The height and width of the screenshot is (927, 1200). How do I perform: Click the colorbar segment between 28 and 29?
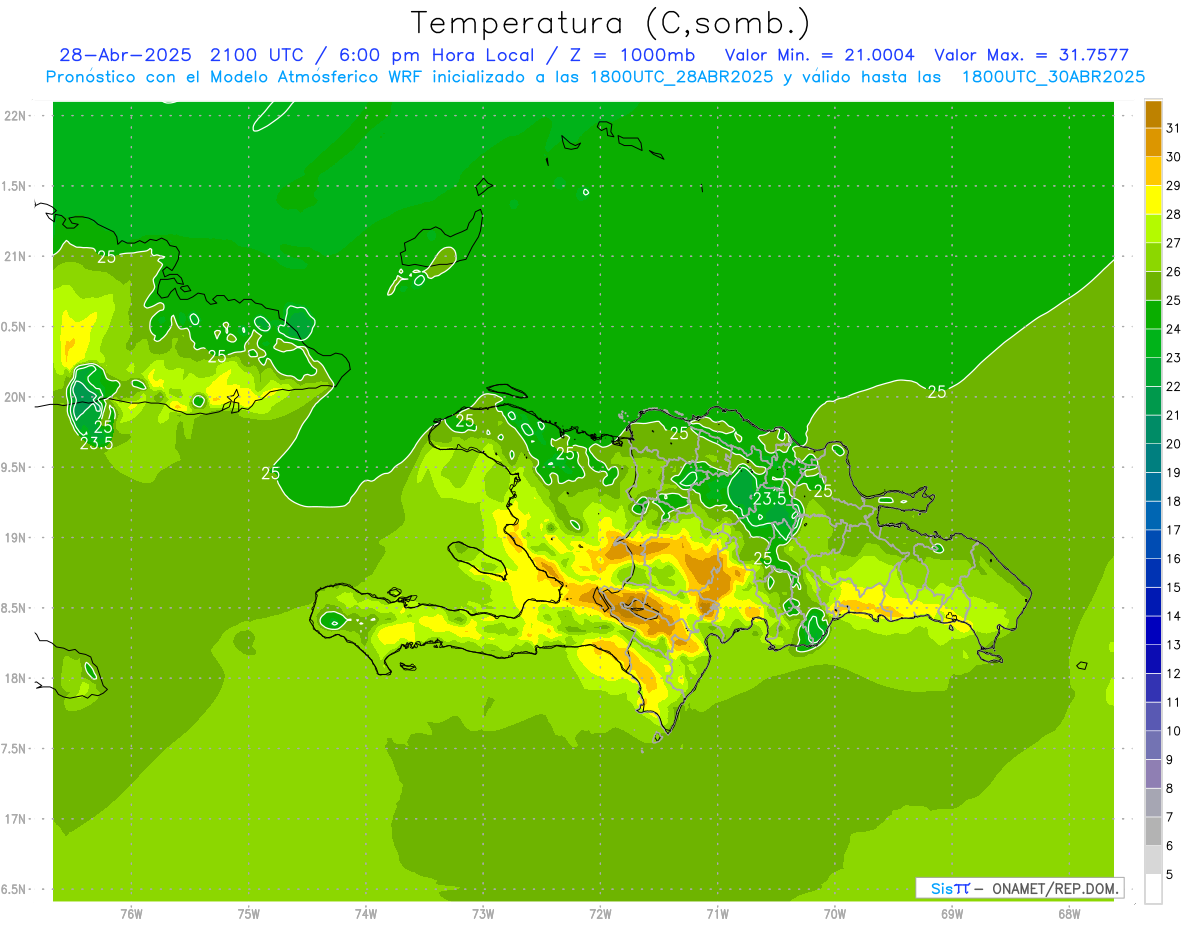[1153, 200]
